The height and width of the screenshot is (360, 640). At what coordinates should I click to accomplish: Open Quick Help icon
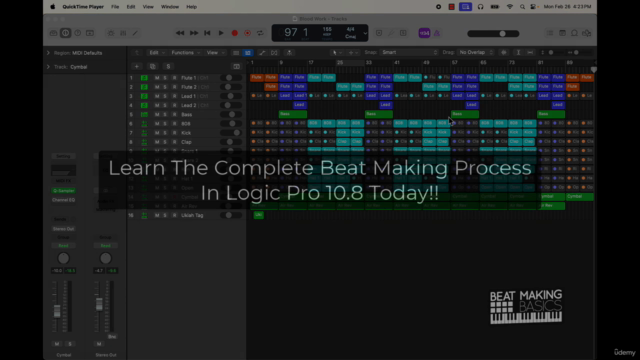point(78,33)
